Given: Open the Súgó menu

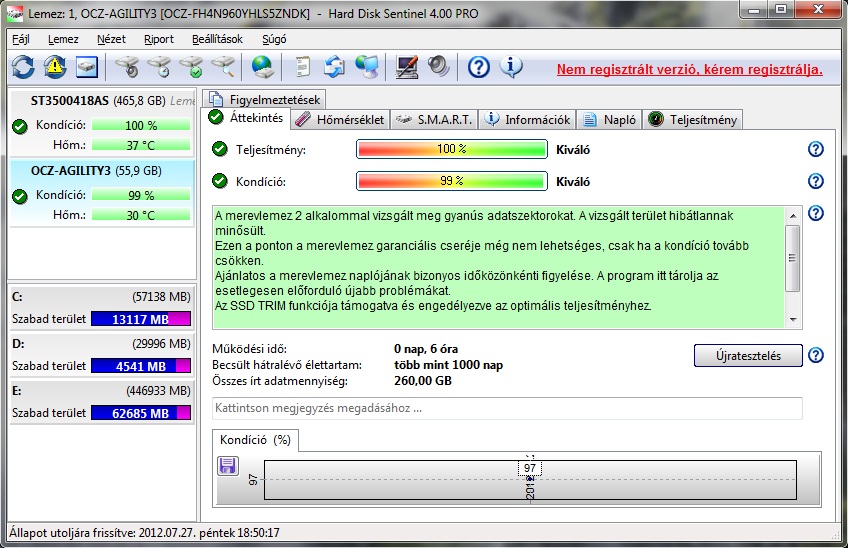Looking at the screenshot, I should (274, 39).
